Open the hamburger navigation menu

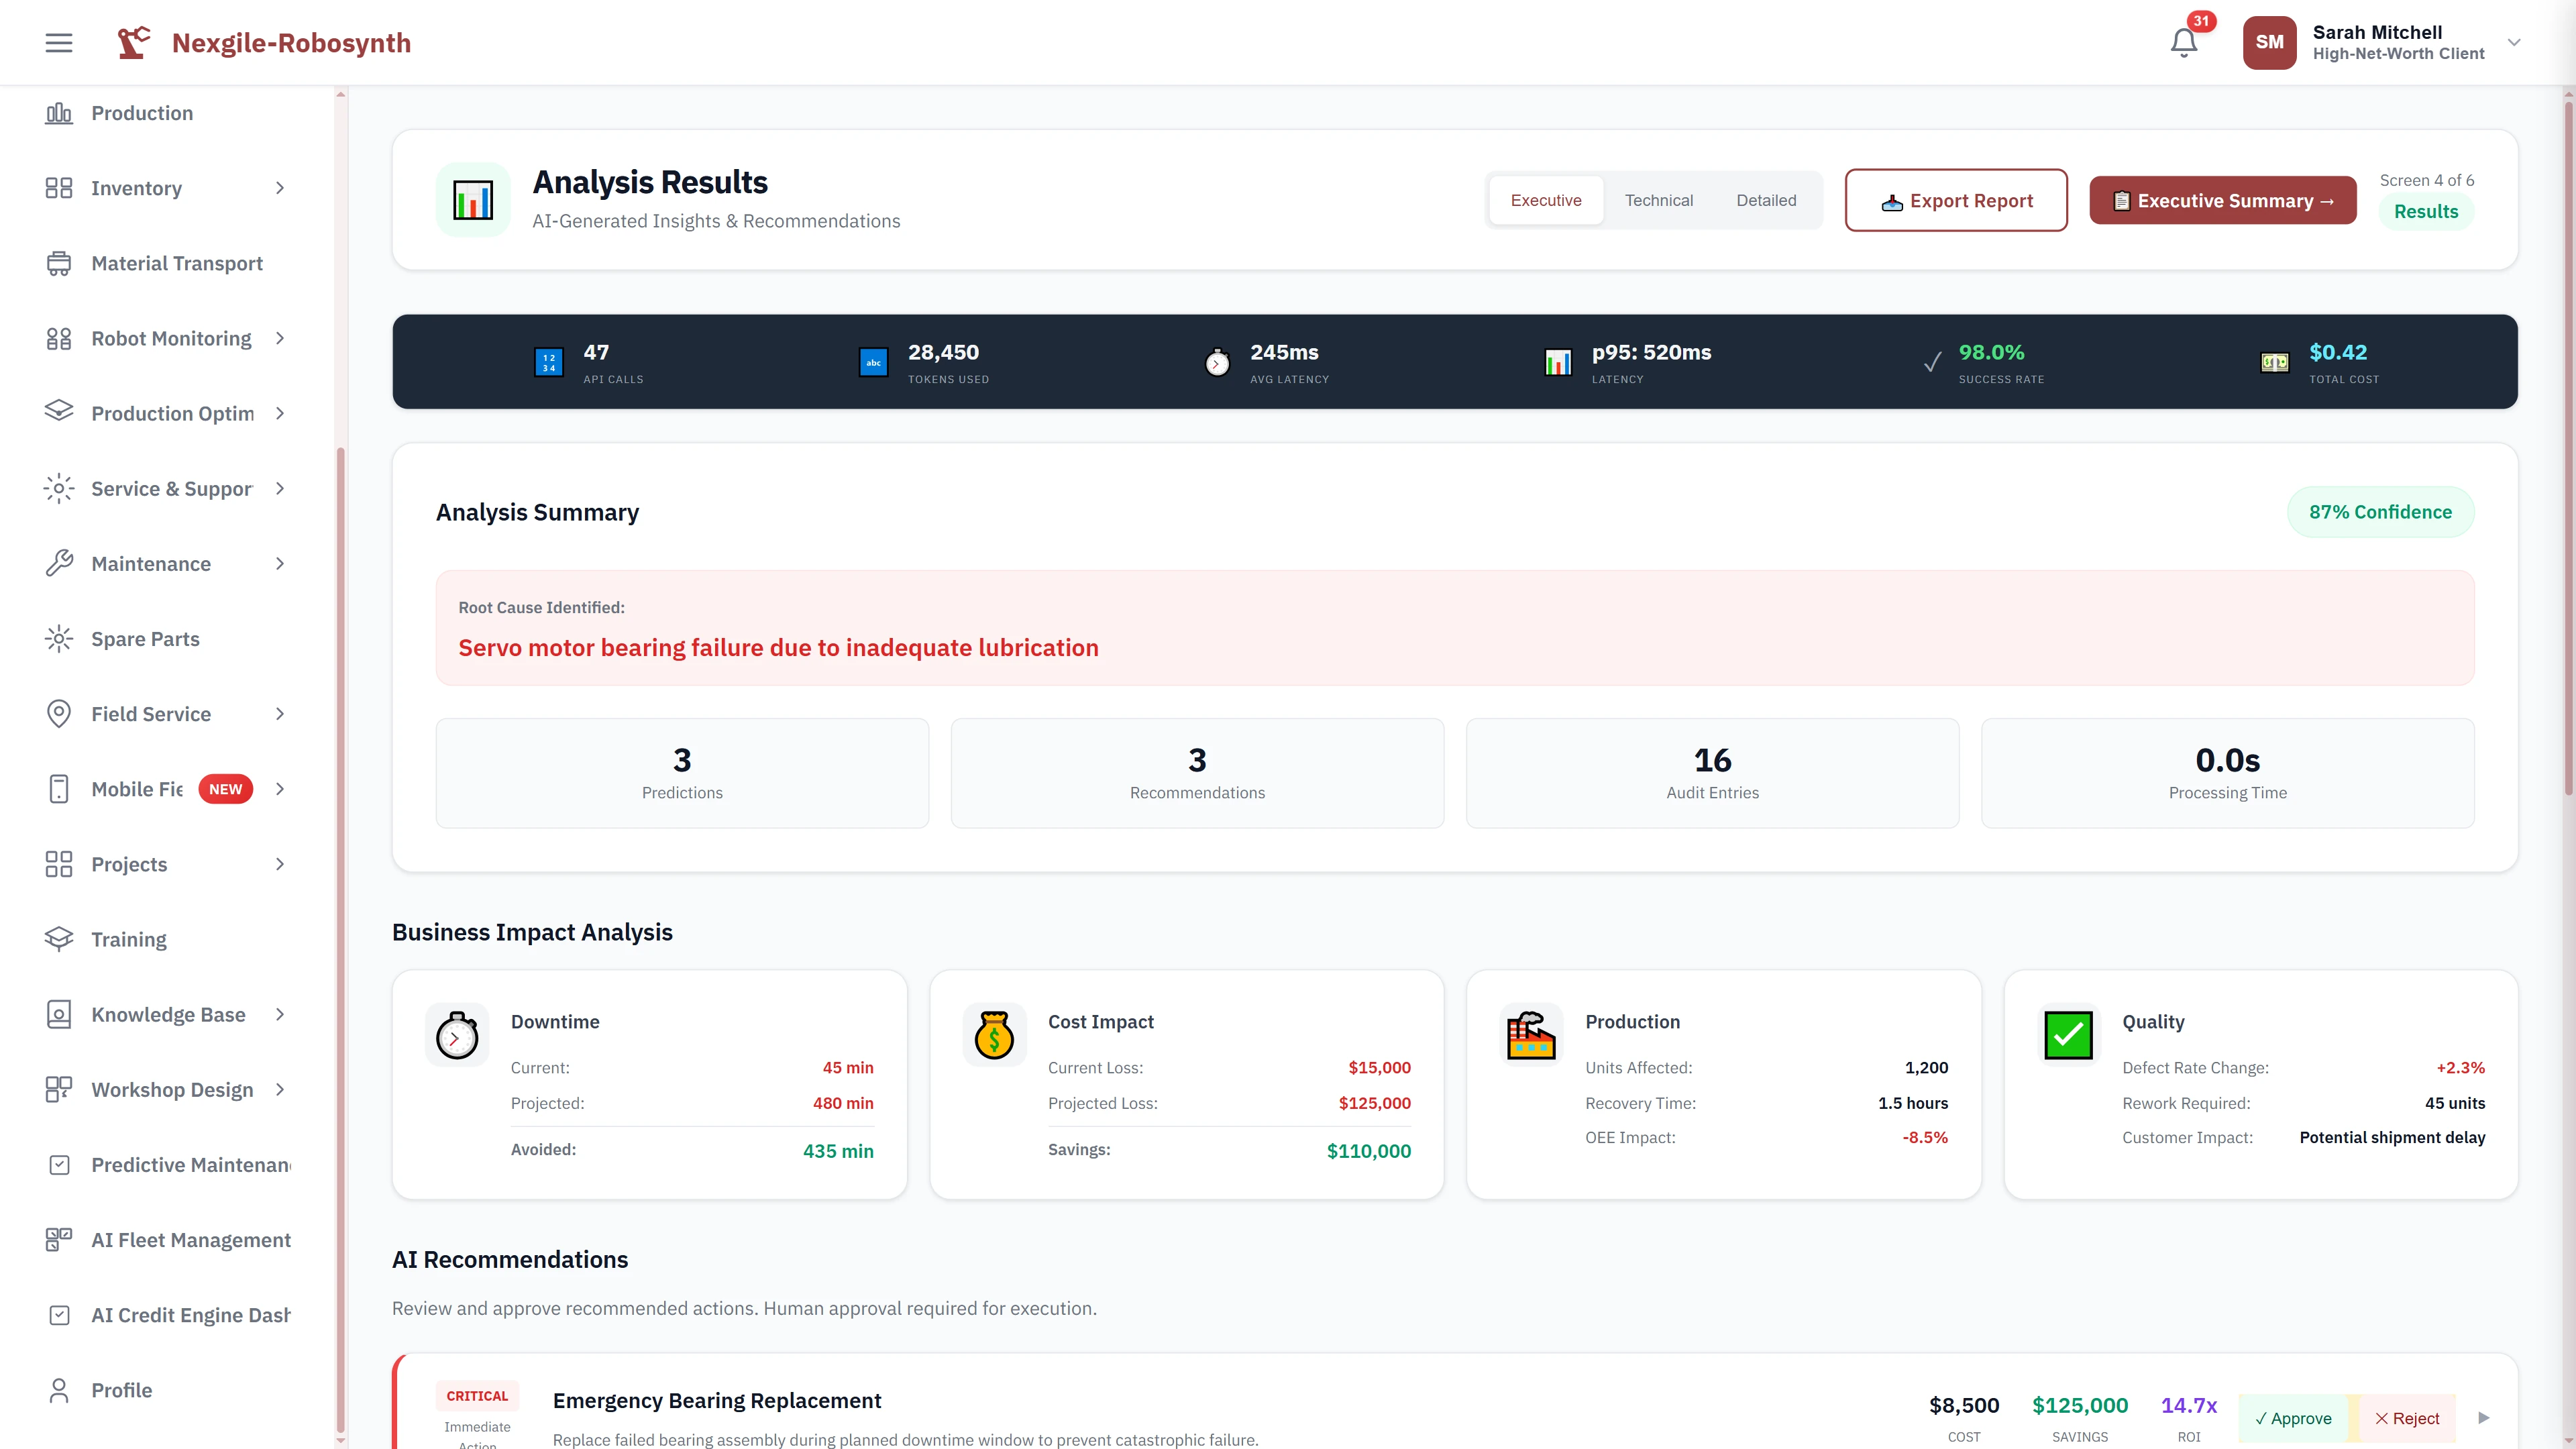[58, 42]
